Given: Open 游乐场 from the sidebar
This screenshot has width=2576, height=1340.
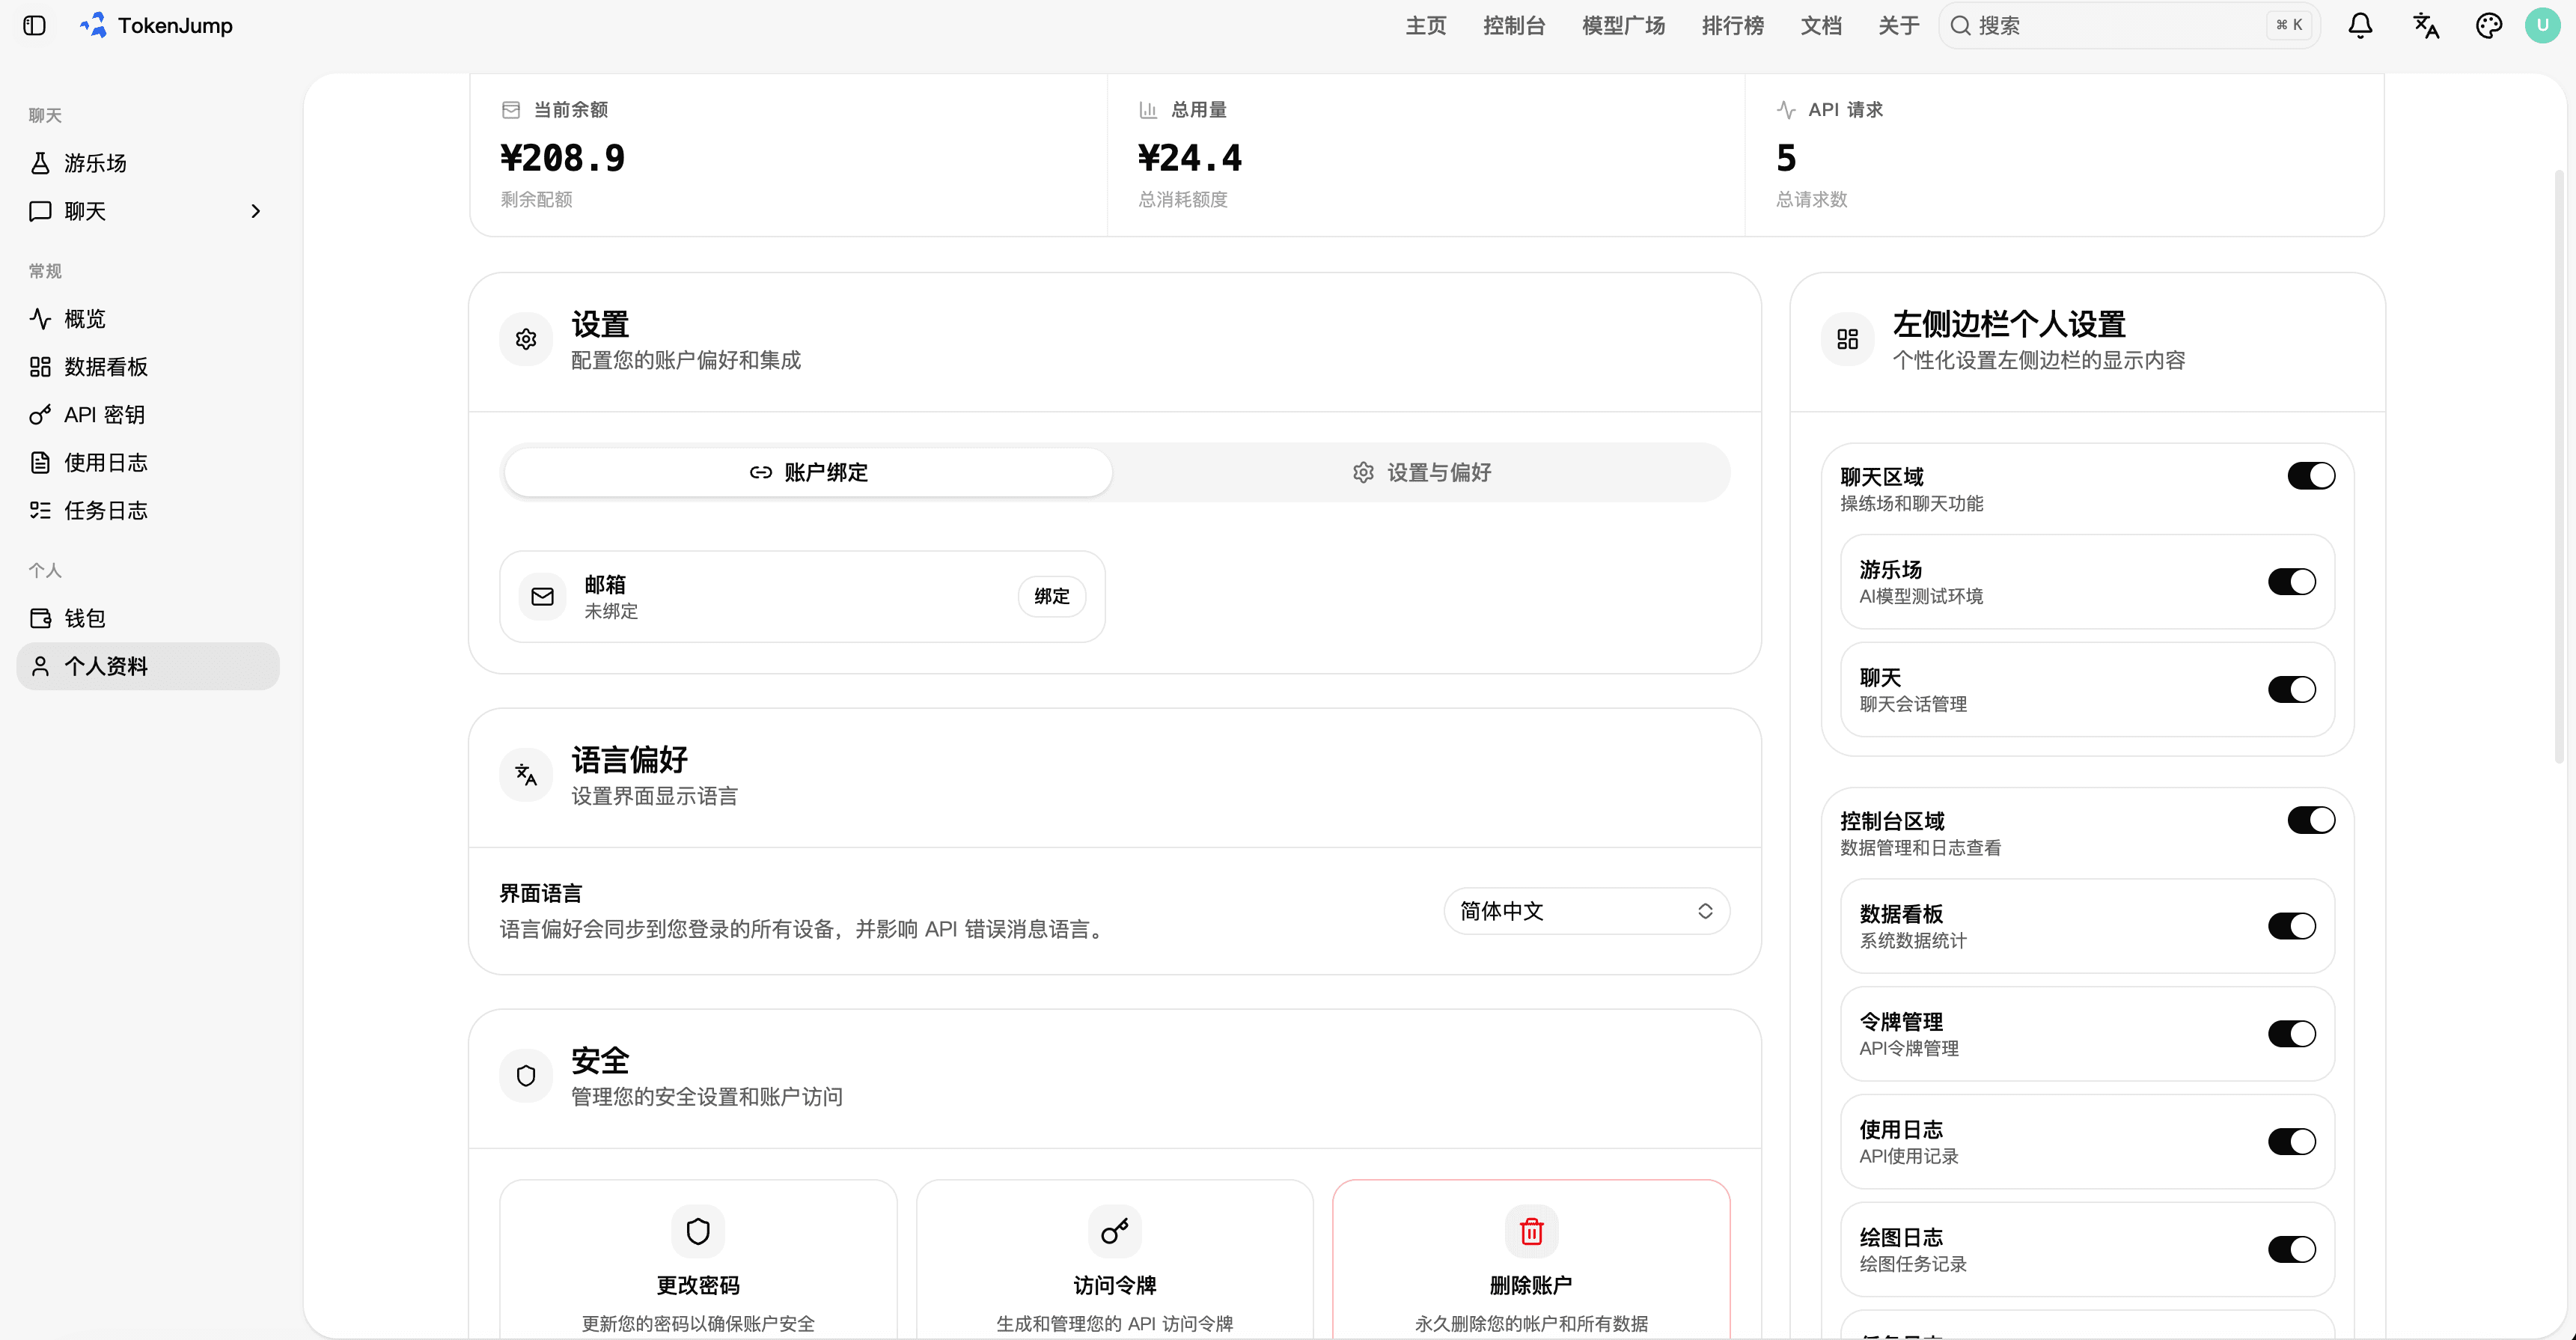Looking at the screenshot, I should click(148, 163).
